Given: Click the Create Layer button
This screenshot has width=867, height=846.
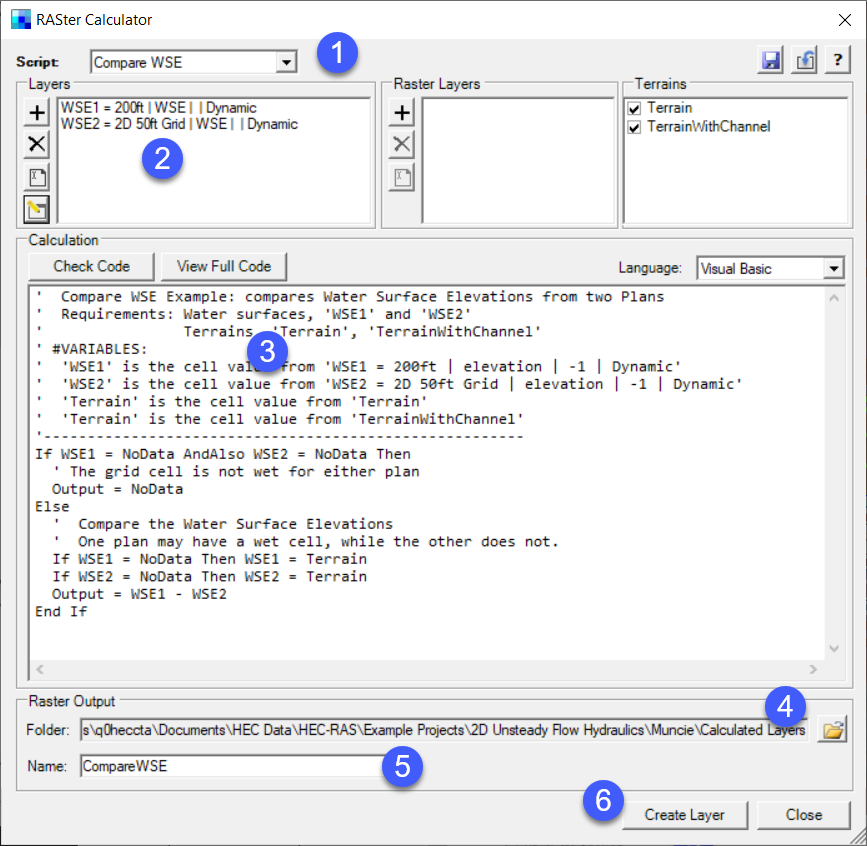Looking at the screenshot, I should coord(685,815).
